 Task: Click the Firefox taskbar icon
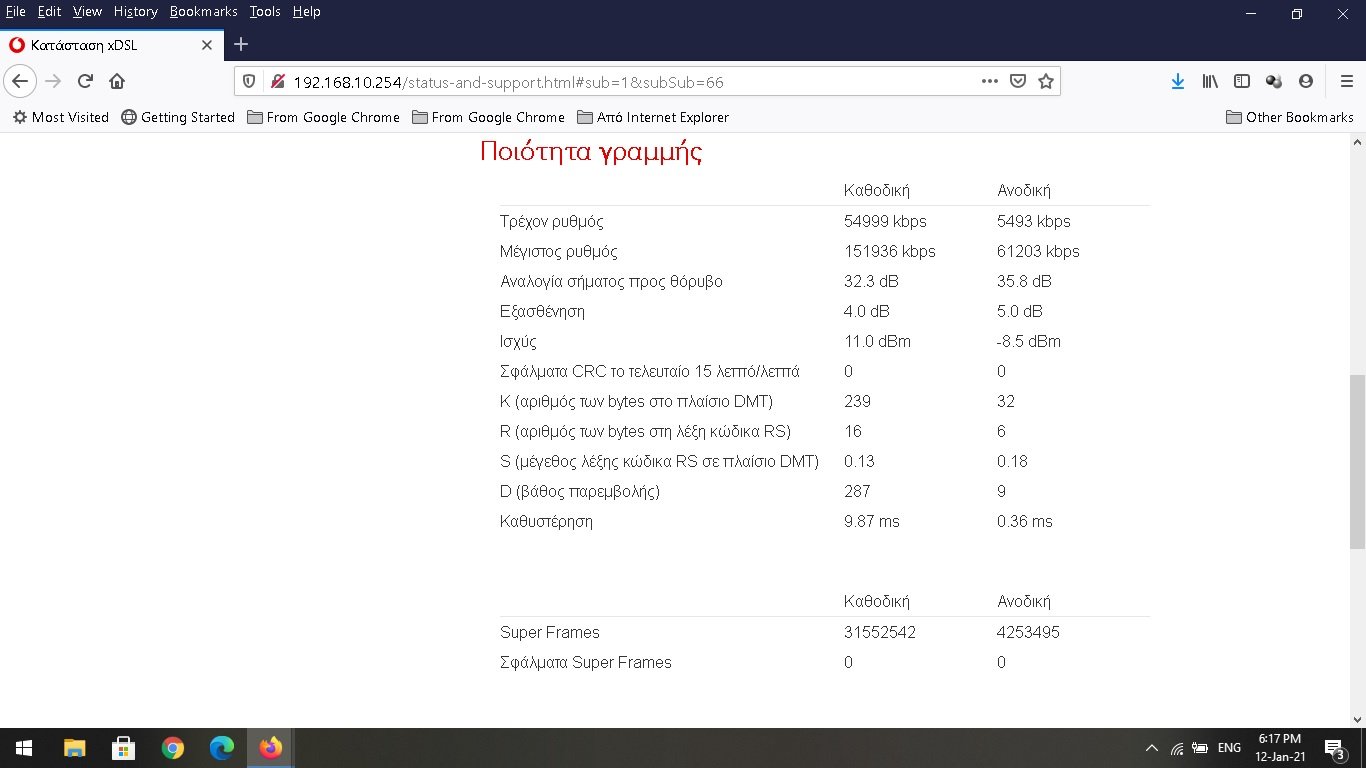271,748
